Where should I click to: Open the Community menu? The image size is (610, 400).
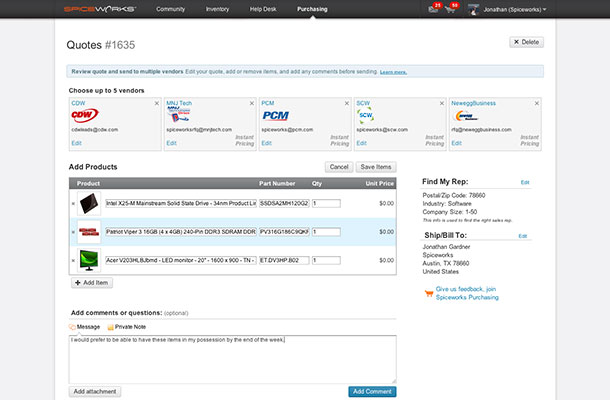170,9
